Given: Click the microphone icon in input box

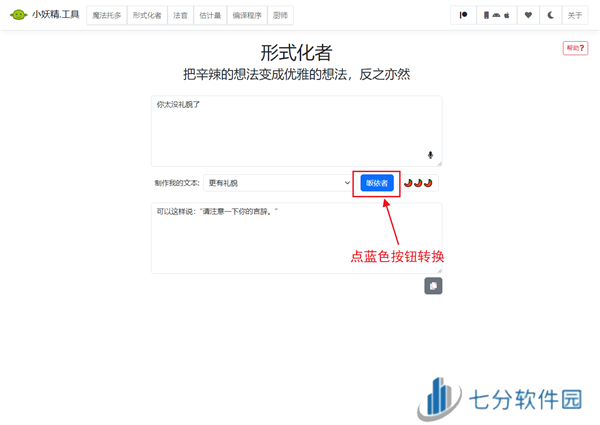Looking at the screenshot, I should click(431, 155).
